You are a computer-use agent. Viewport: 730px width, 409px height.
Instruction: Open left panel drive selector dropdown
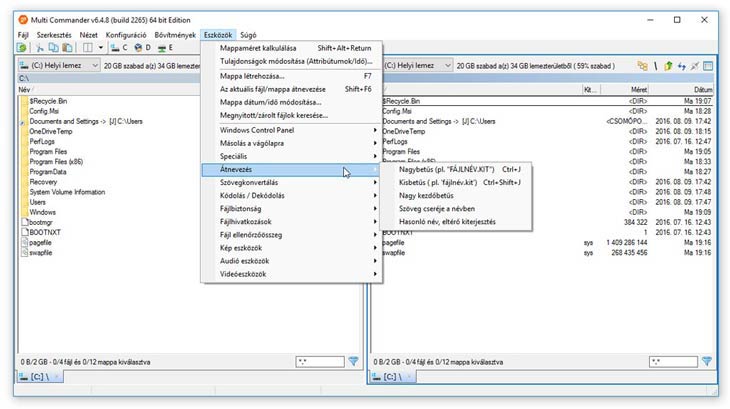(x=58, y=66)
